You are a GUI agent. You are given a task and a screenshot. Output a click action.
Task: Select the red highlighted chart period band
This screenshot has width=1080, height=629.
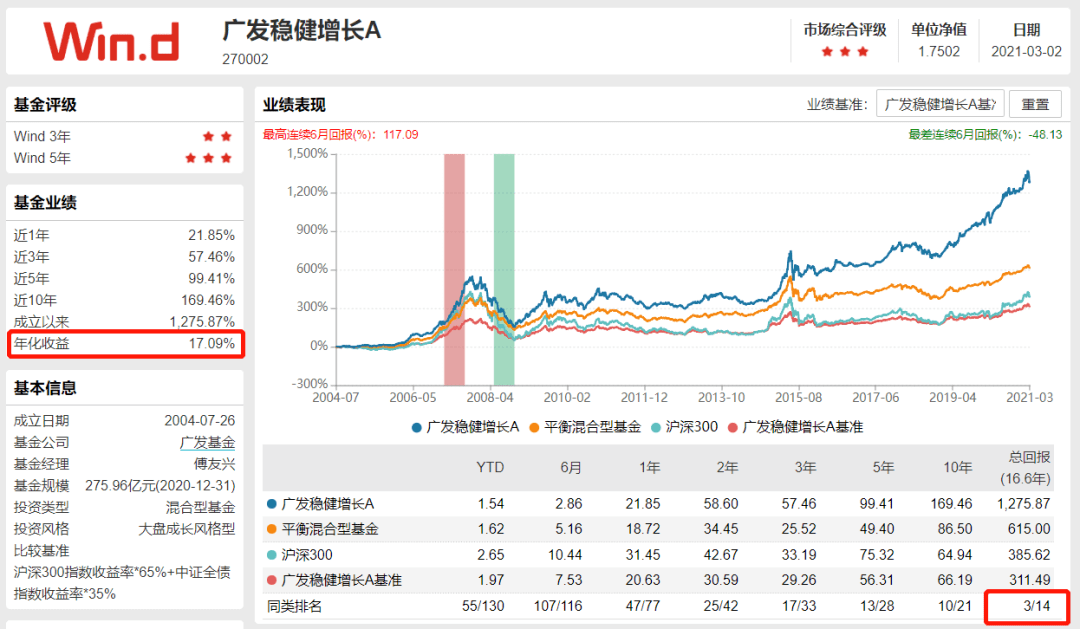point(454,269)
